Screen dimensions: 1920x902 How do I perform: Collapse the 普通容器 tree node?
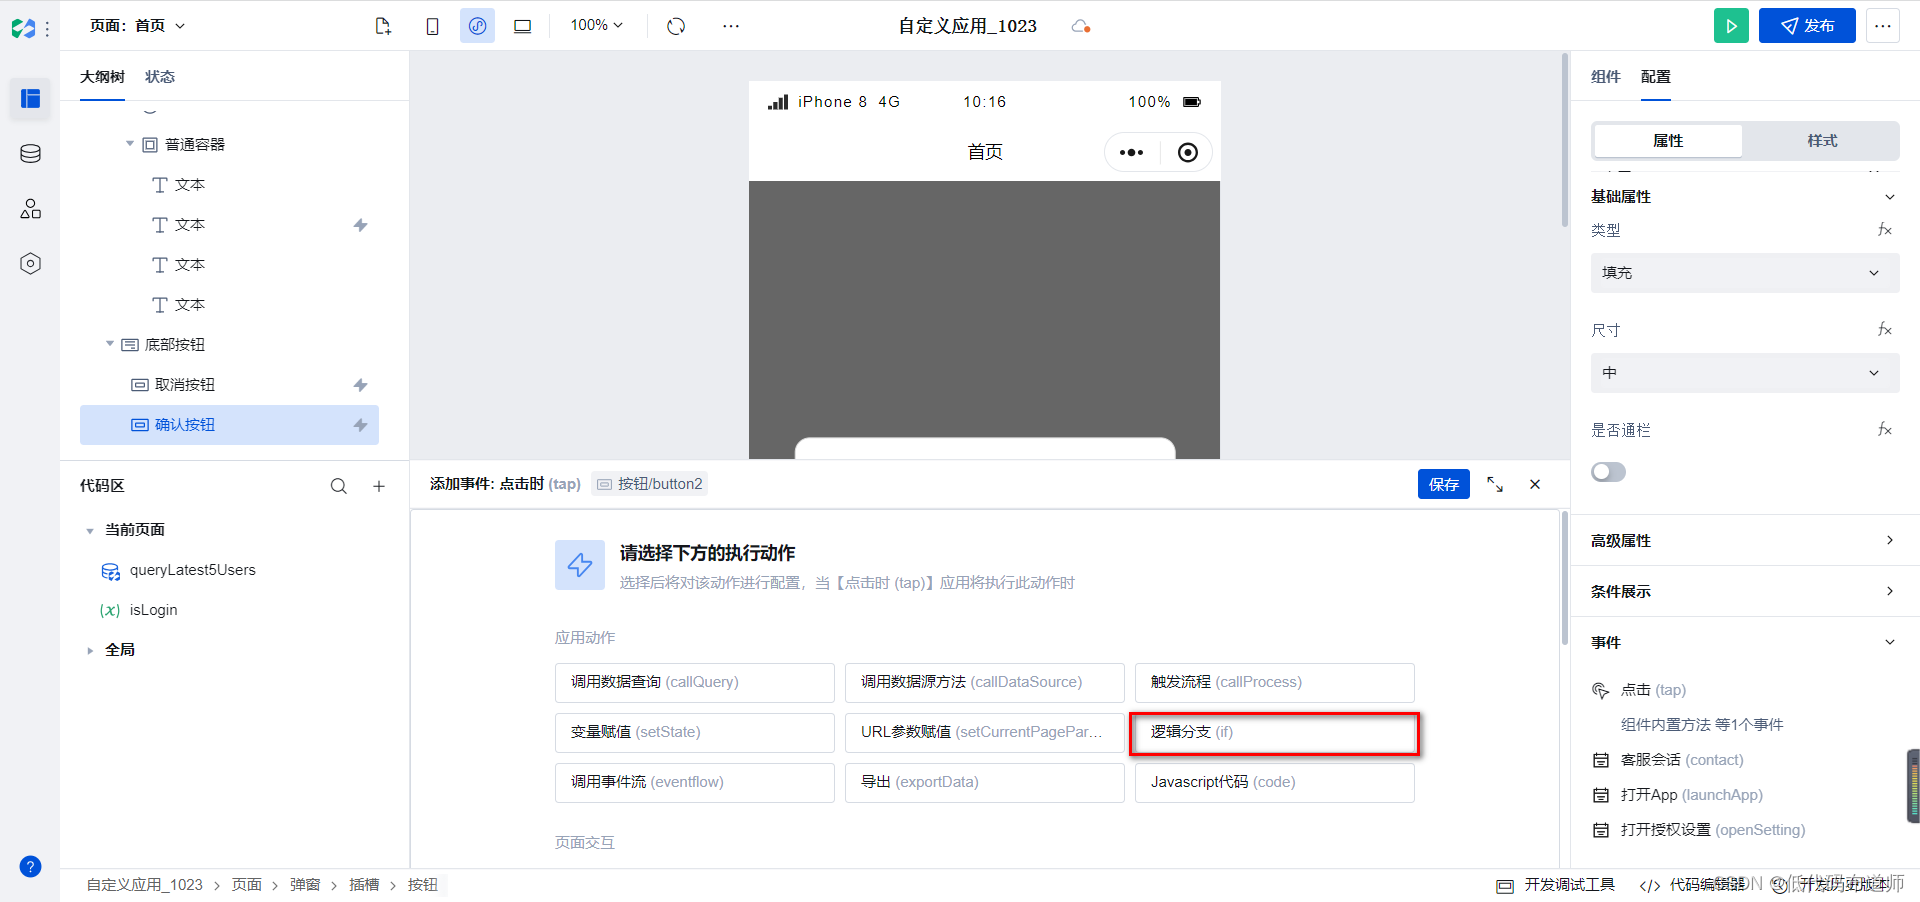pyautogui.click(x=130, y=144)
